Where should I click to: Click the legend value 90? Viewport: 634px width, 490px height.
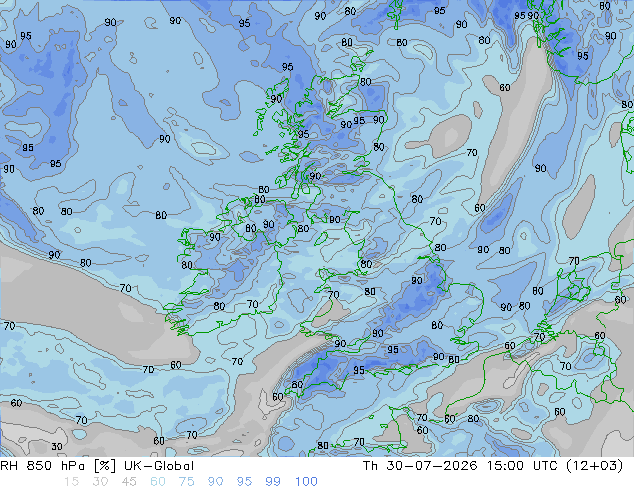coord(215,482)
